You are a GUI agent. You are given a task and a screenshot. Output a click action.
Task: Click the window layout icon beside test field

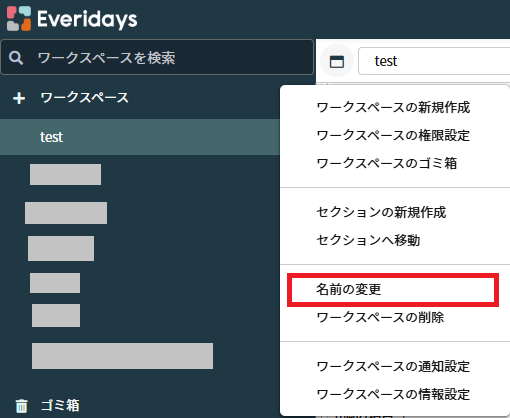click(337, 61)
